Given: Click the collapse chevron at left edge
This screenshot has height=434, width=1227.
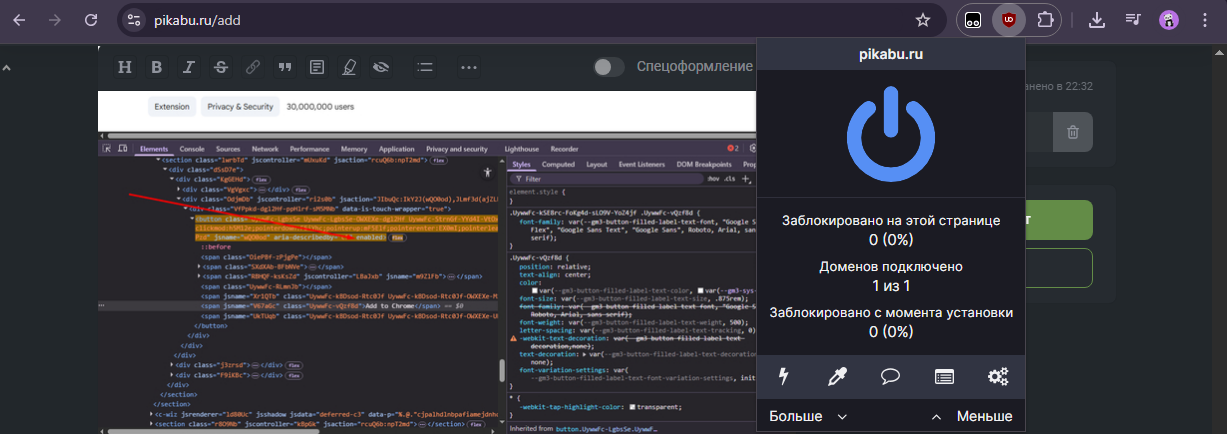Looking at the screenshot, I should [5, 68].
